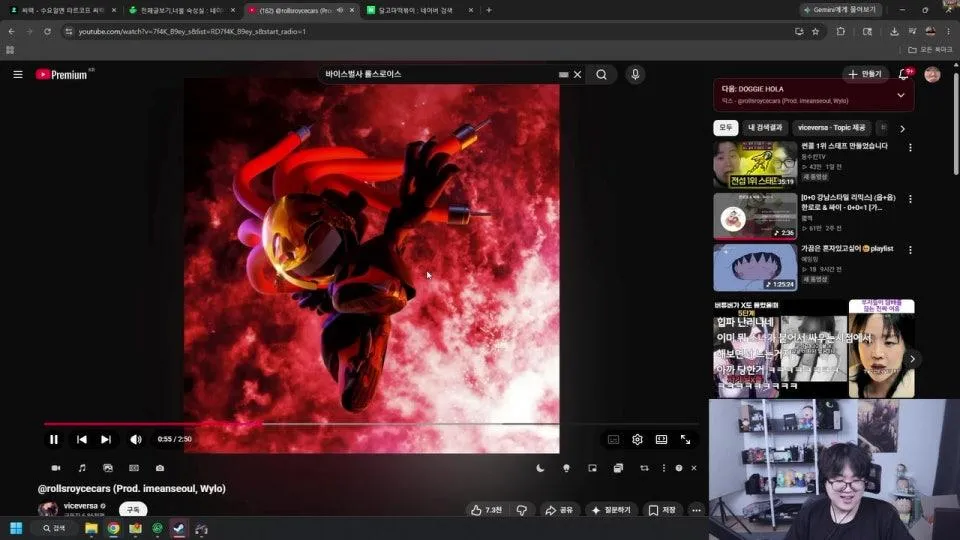Image resolution: width=960 pixels, height=540 pixels.
Task: Expand the next-up DOGGIE HOLA playlist panel
Action: [x=901, y=95]
